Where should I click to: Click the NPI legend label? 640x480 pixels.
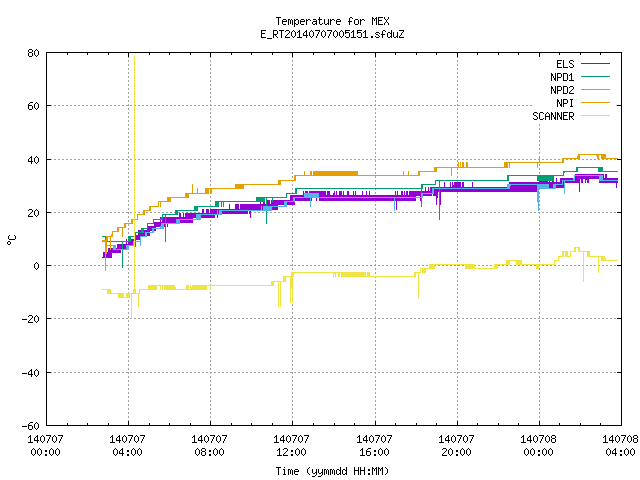coord(565,103)
